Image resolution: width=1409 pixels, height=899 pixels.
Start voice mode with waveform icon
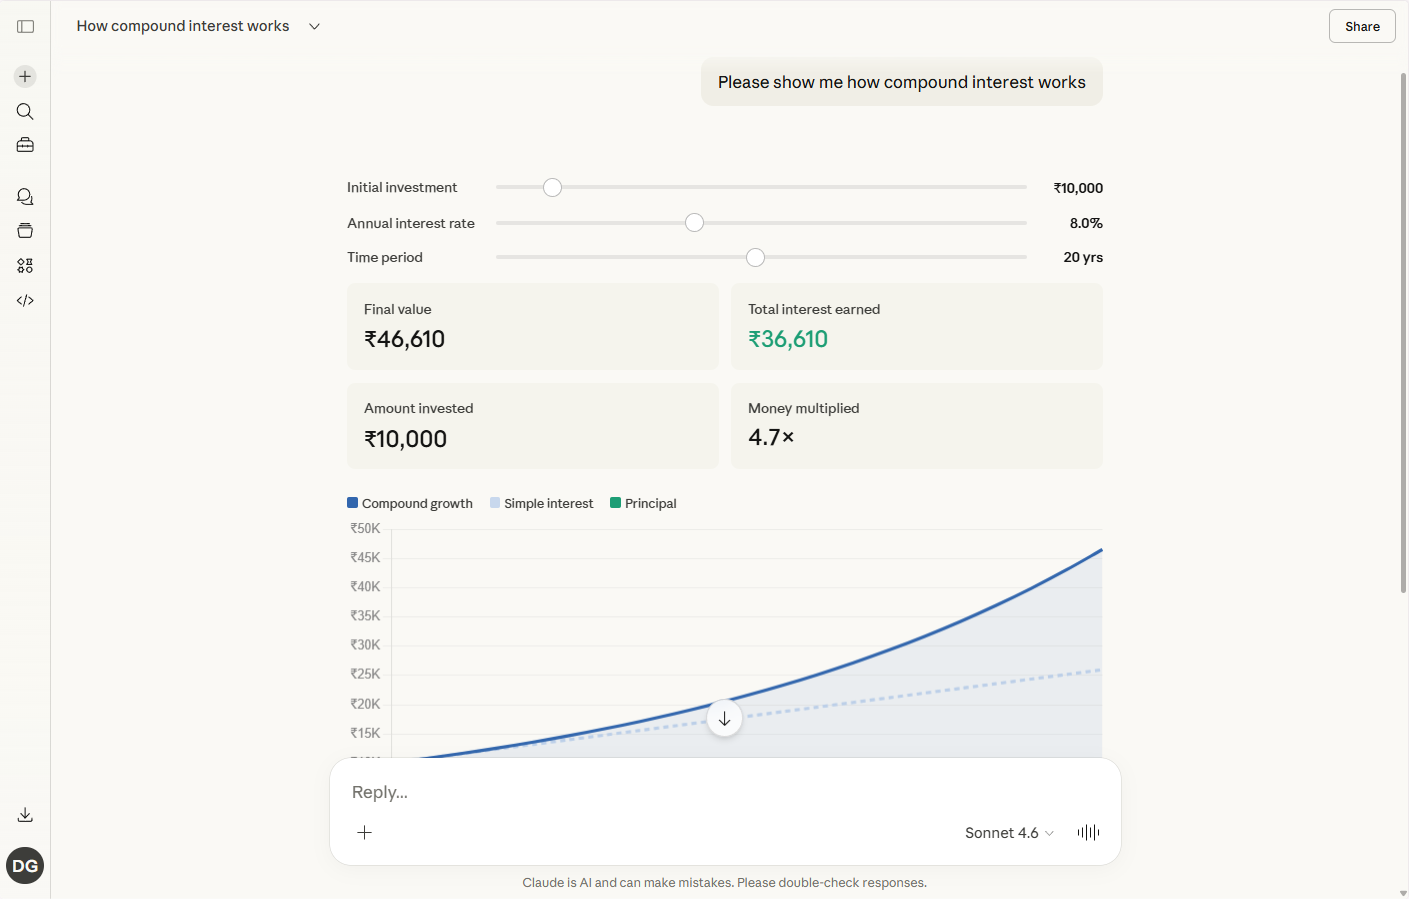point(1089,832)
